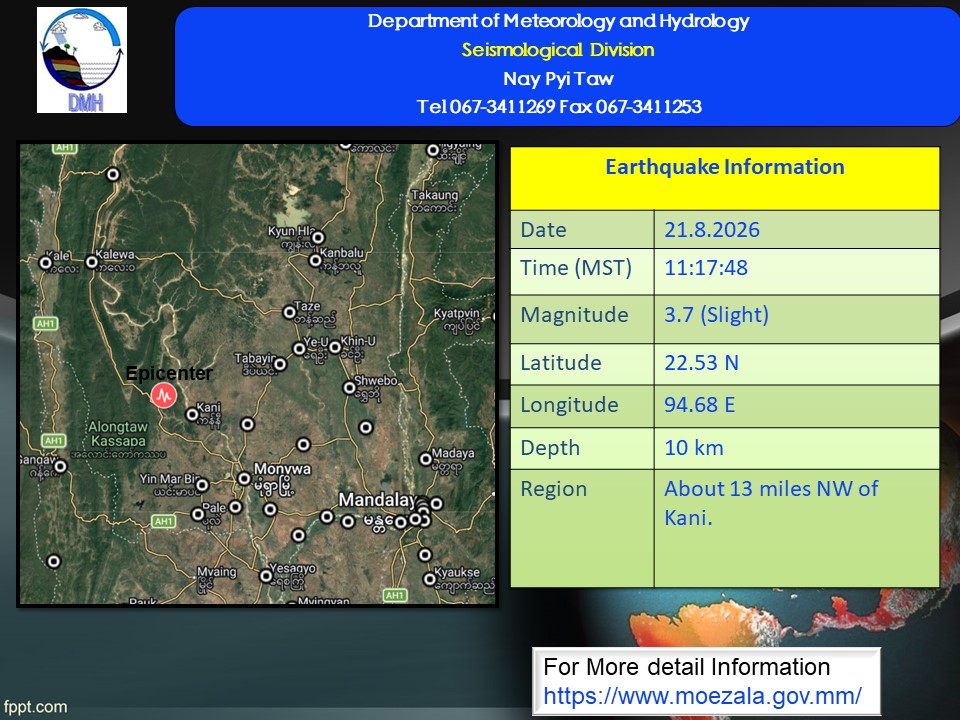The width and height of the screenshot is (960, 720).
Task: Click the Pale town marker
Action: click(198, 514)
